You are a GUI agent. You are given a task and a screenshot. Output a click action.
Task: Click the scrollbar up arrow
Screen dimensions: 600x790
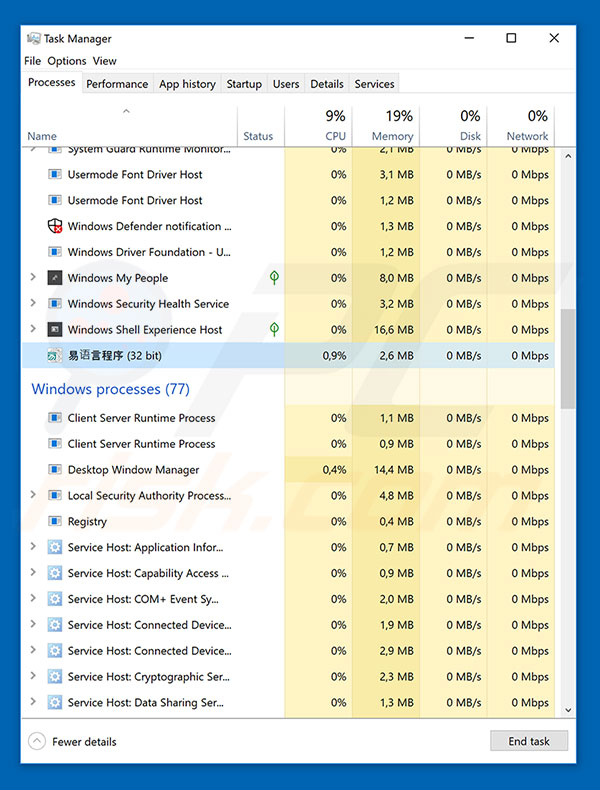pos(568,156)
